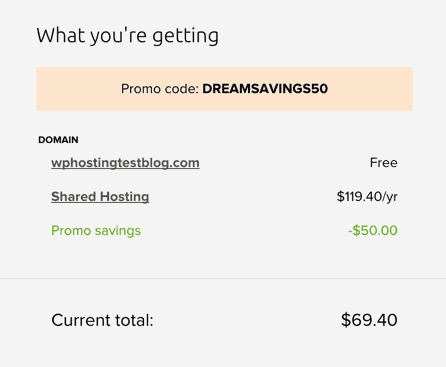The width and height of the screenshot is (446, 367).
Task: Click the "What you're getting" heading
Action: click(x=128, y=36)
